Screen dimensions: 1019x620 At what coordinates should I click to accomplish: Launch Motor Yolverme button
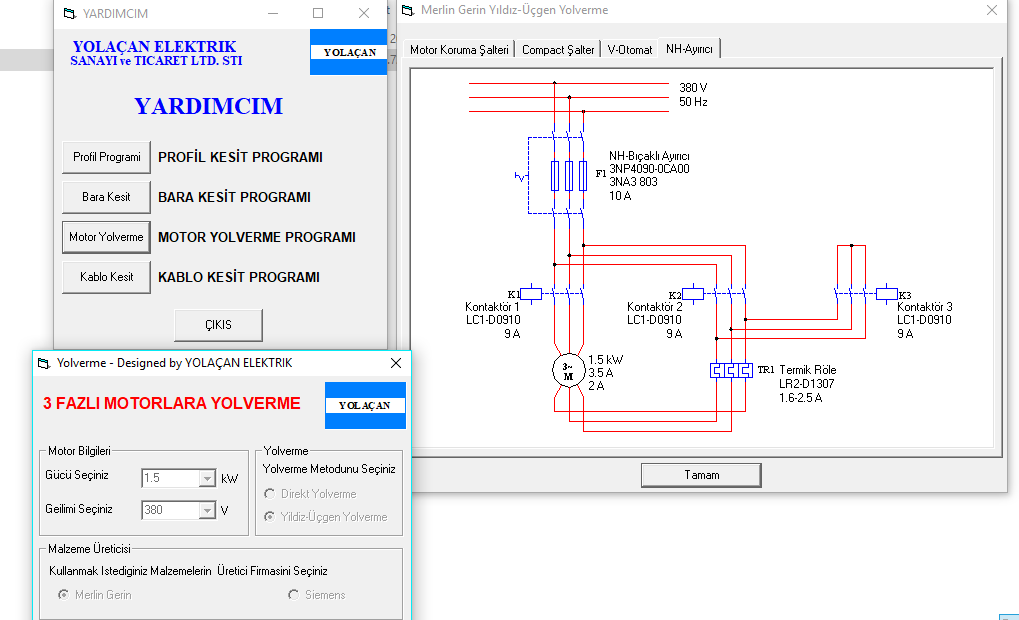[107, 237]
